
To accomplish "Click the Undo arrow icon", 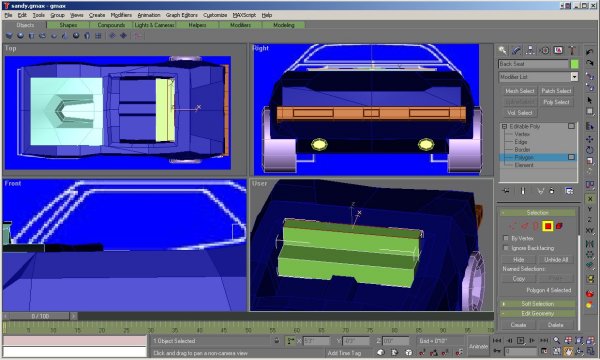I will pos(590,52).
